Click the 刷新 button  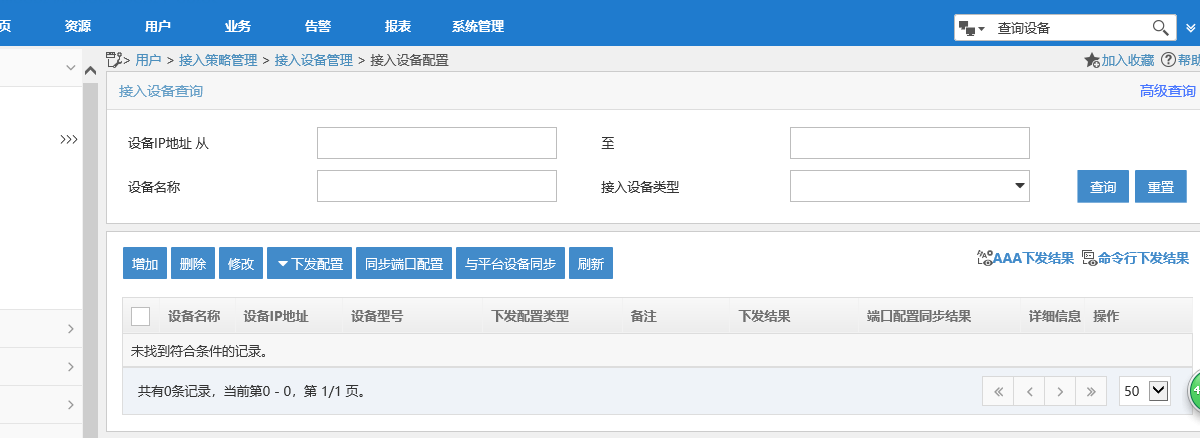tap(591, 264)
